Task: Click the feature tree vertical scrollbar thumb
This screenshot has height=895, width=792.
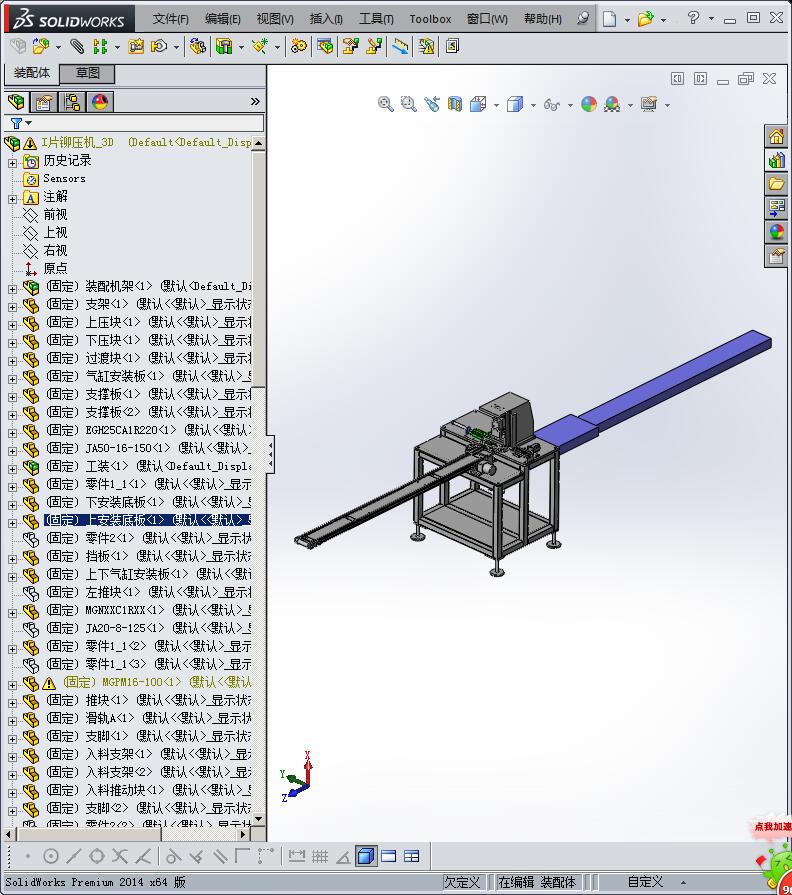Action: pos(258,268)
